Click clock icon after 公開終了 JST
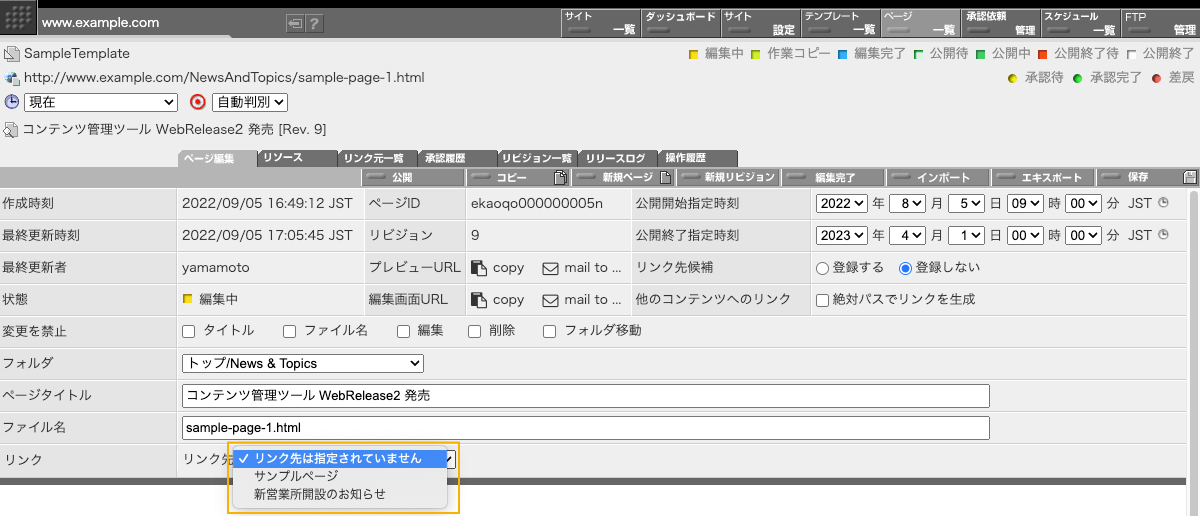 [1163, 235]
